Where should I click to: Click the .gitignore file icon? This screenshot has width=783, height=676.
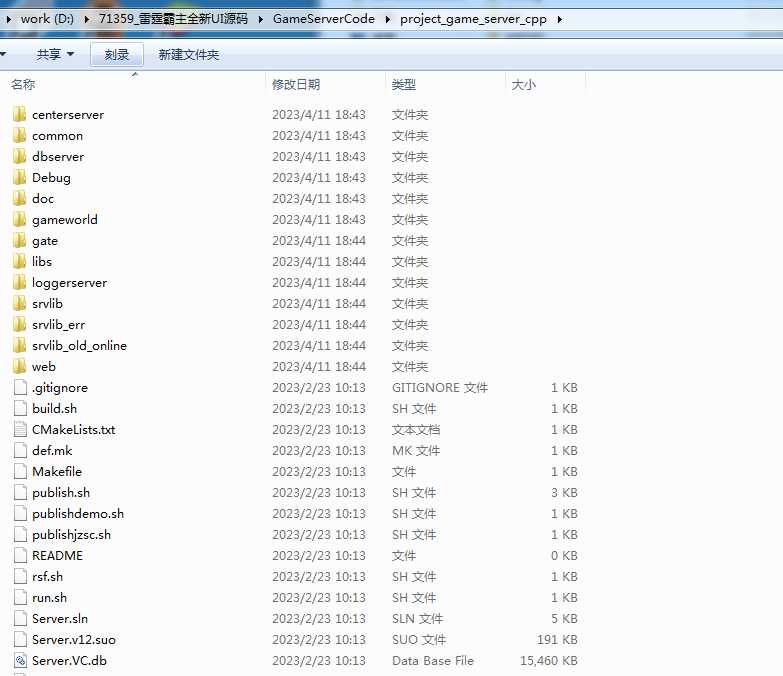click(x=20, y=388)
